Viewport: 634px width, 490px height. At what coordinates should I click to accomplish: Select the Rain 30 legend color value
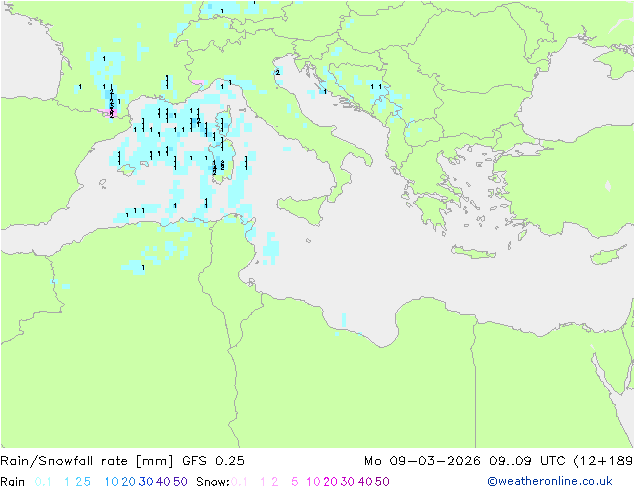pyautogui.click(x=146, y=482)
